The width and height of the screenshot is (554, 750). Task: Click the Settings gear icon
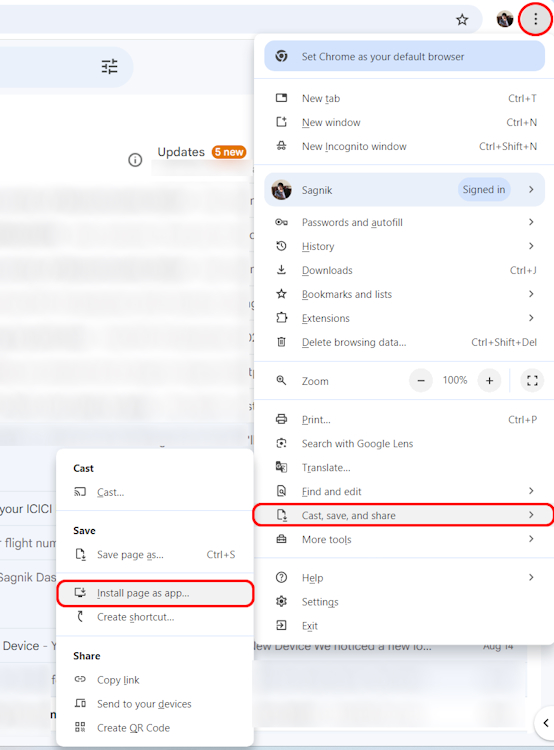(281, 601)
